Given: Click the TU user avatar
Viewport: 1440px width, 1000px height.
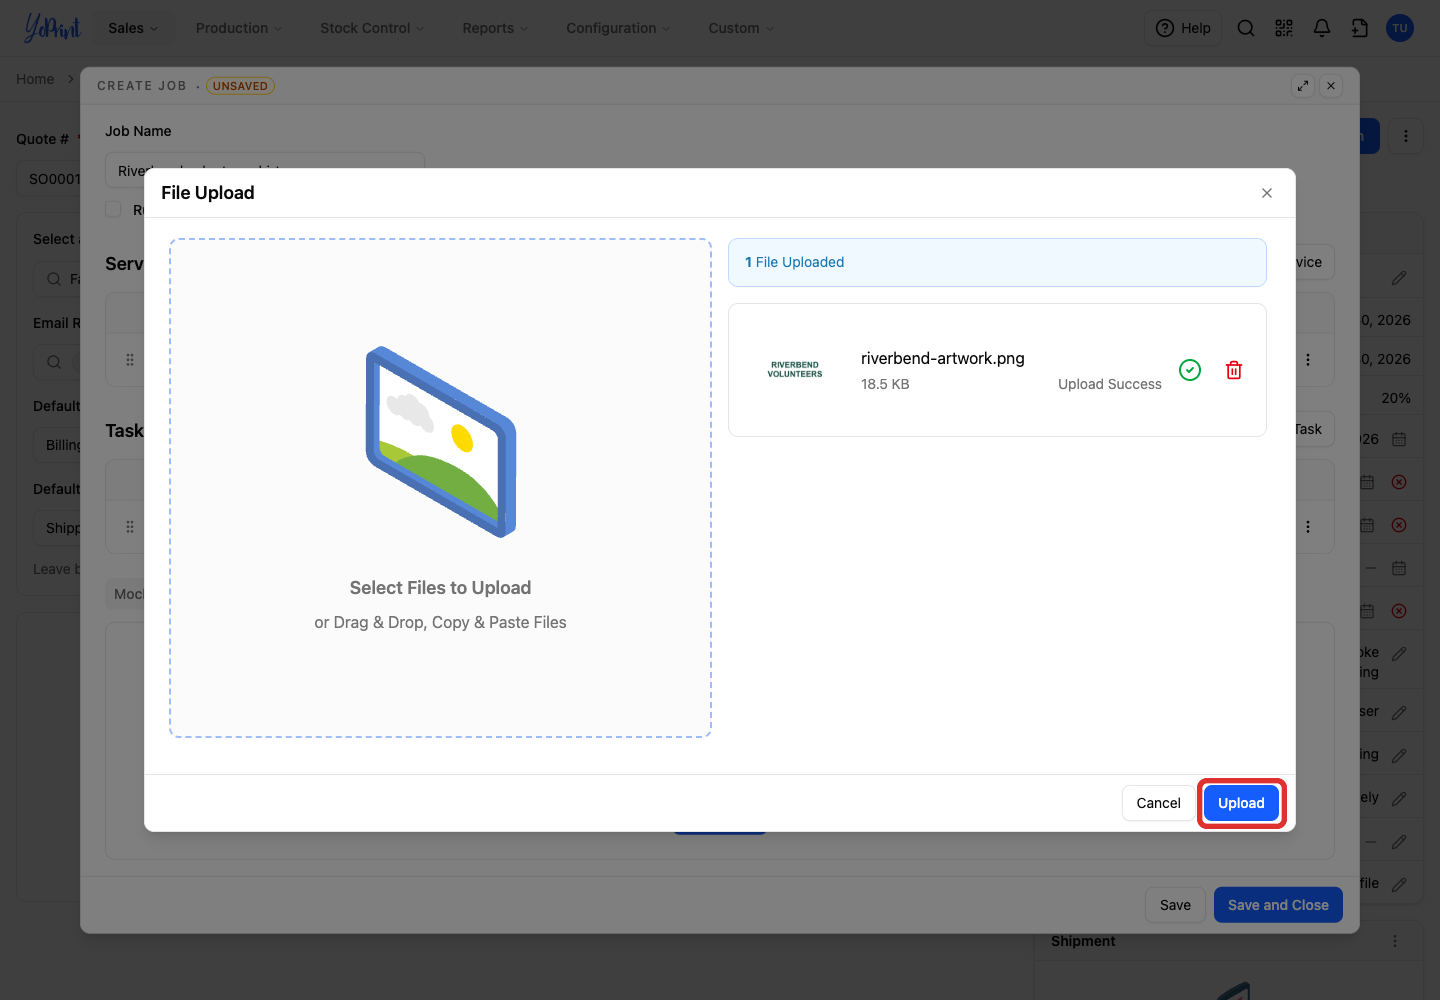Looking at the screenshot, I should 1400,28.
